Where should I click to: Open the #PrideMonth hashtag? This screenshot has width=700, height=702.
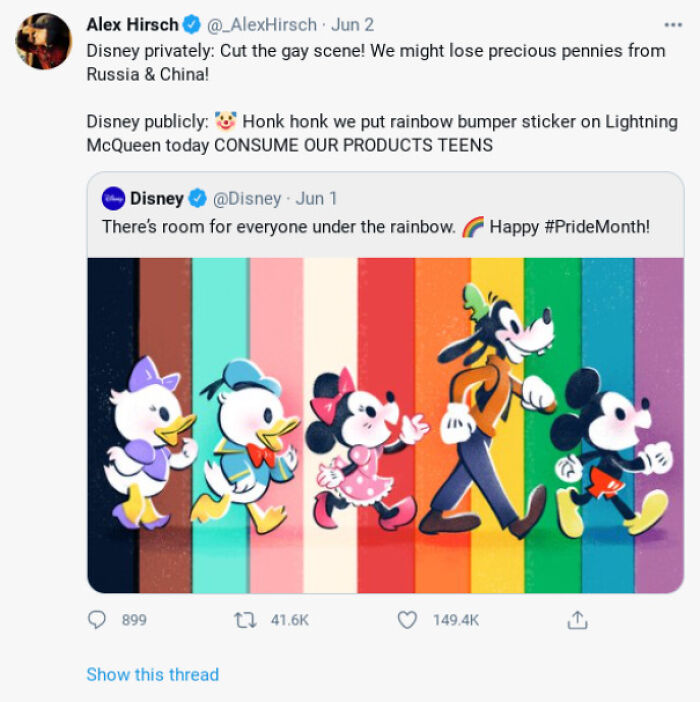coord(596,227)
